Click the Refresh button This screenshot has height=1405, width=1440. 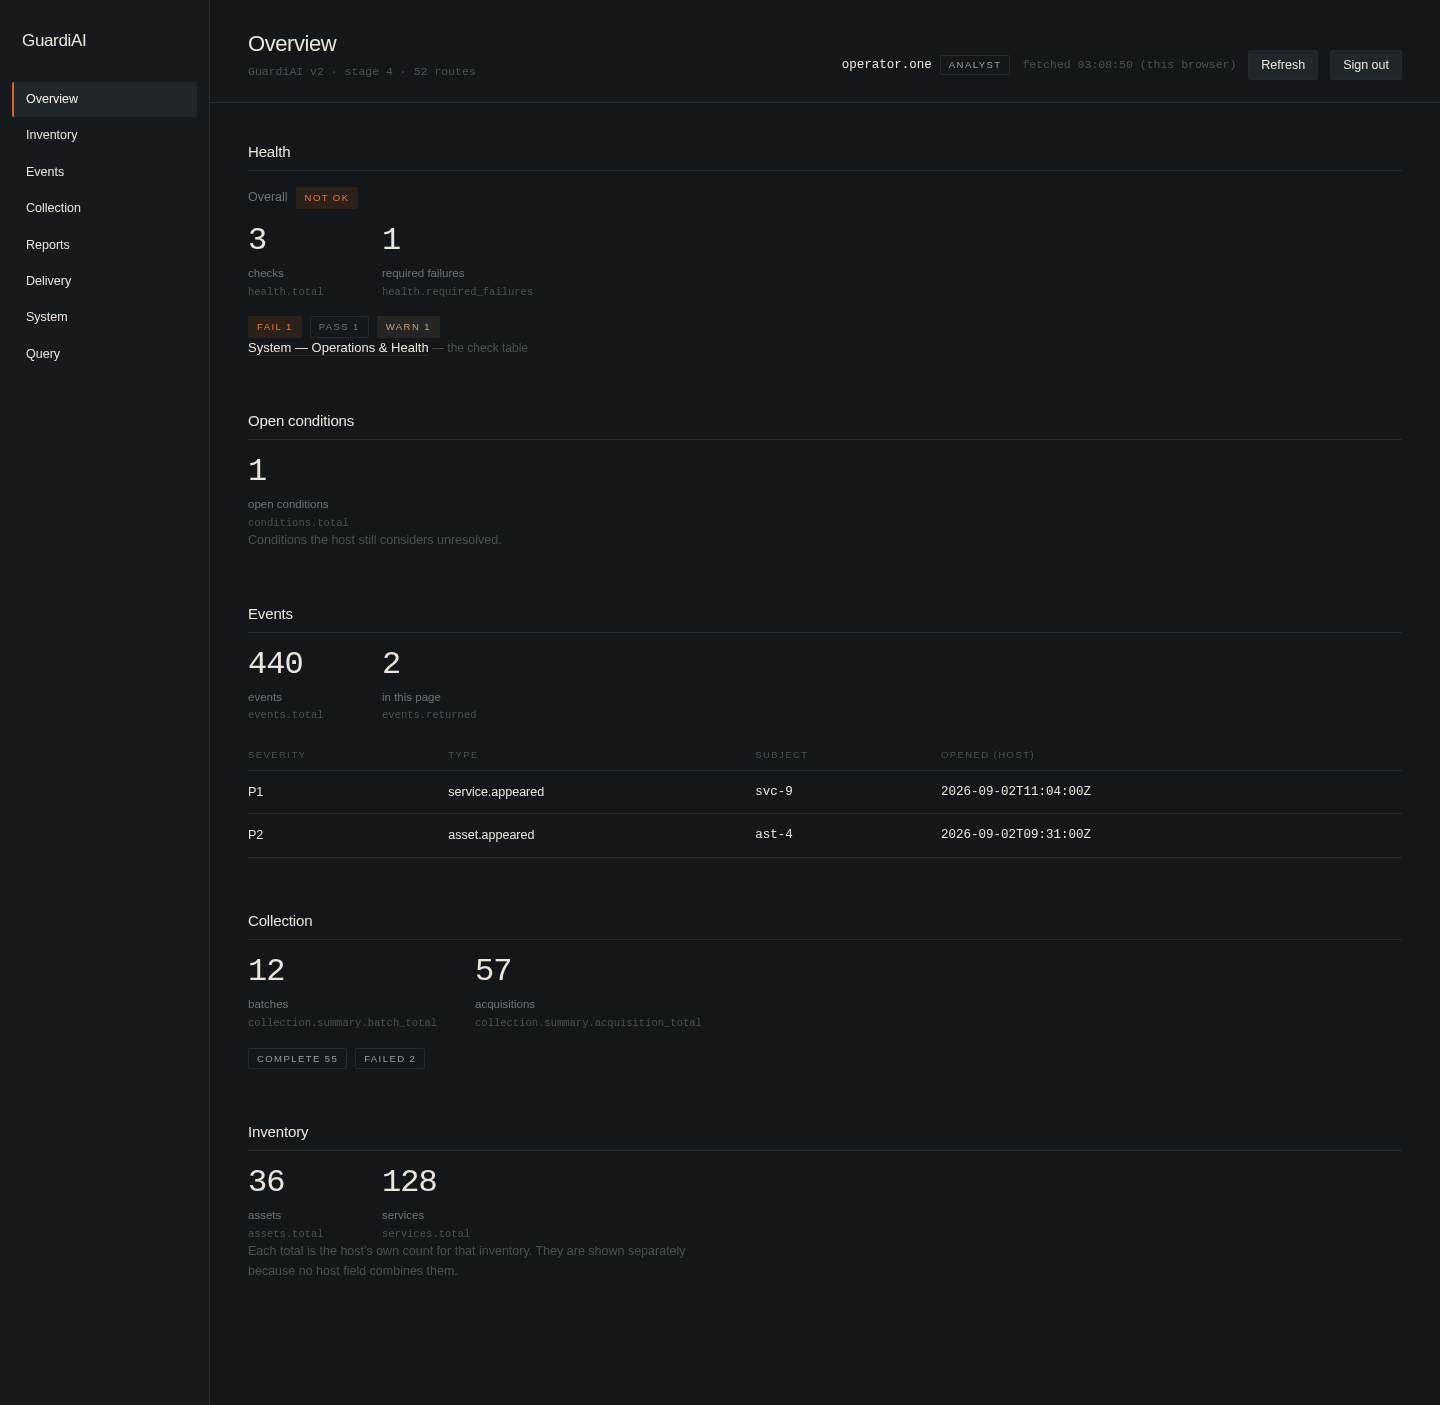click(1283, 65)
